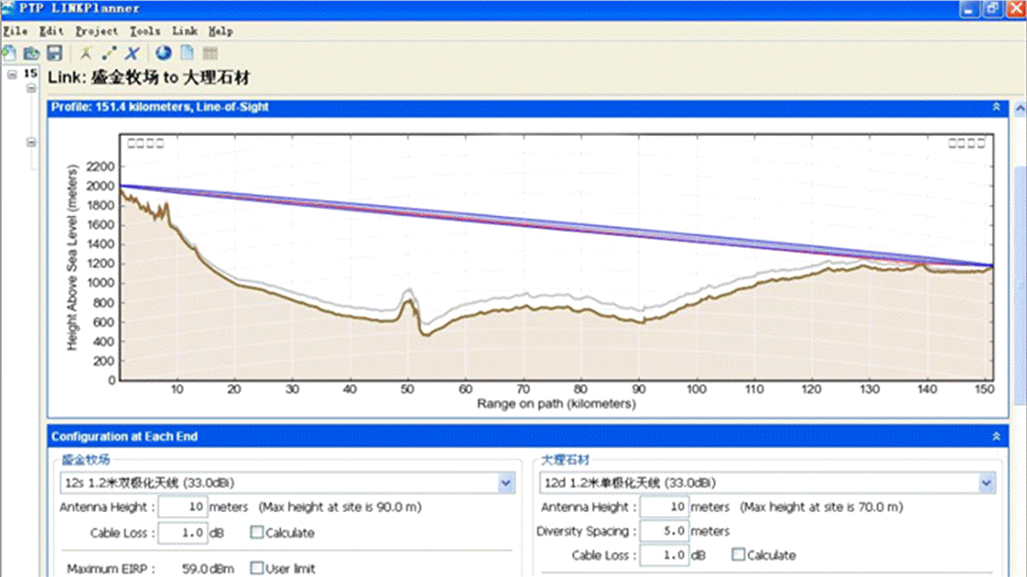Collapse the Profile panel with chevron
This screenshot has height=577, width=1027.
(996, 107)
